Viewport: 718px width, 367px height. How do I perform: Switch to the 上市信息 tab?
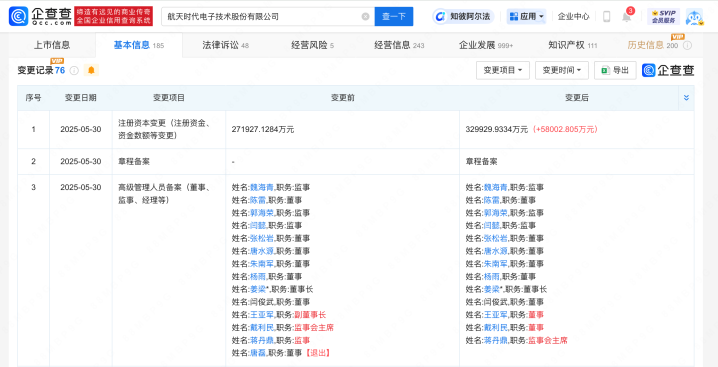[52, 45]
